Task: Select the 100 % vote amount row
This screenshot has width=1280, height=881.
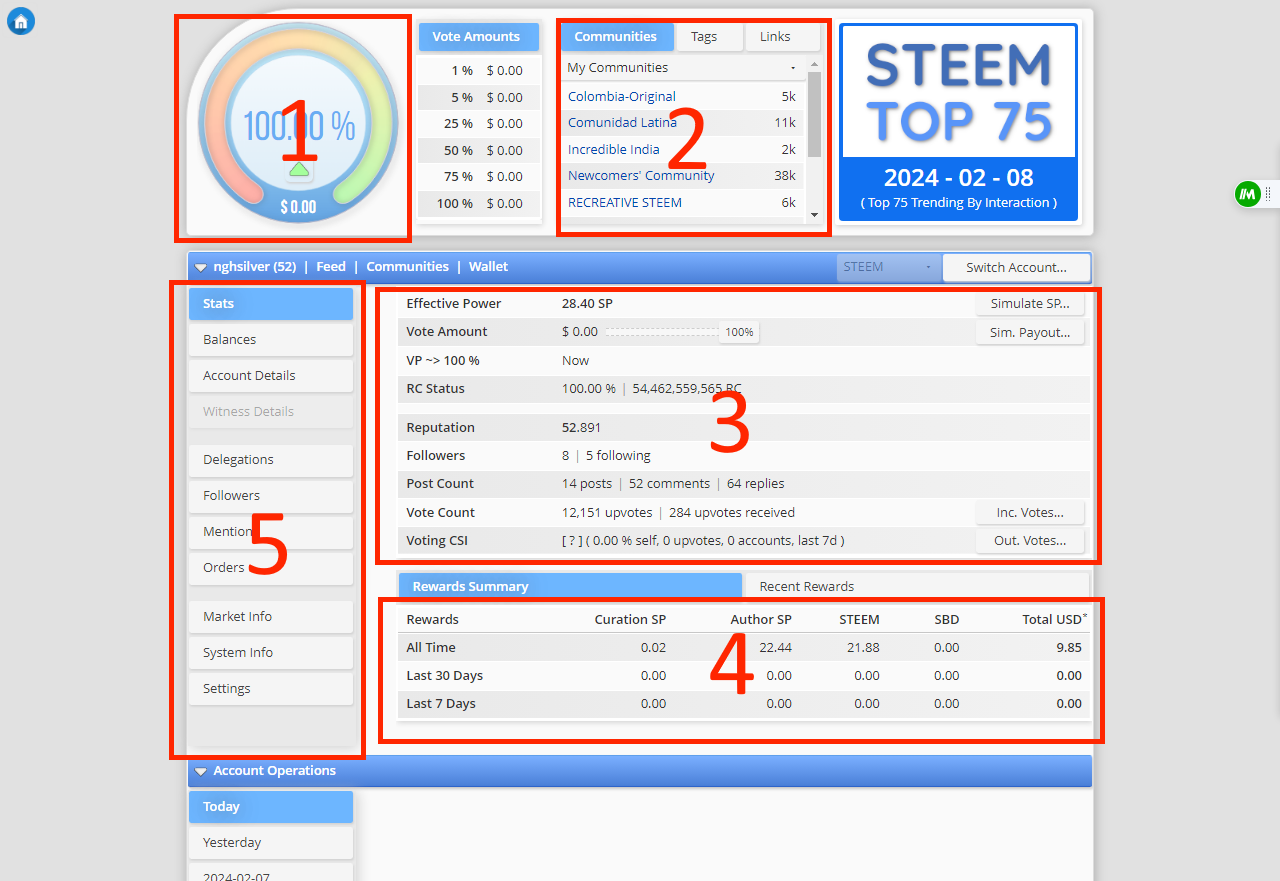Action: [480, 204]
